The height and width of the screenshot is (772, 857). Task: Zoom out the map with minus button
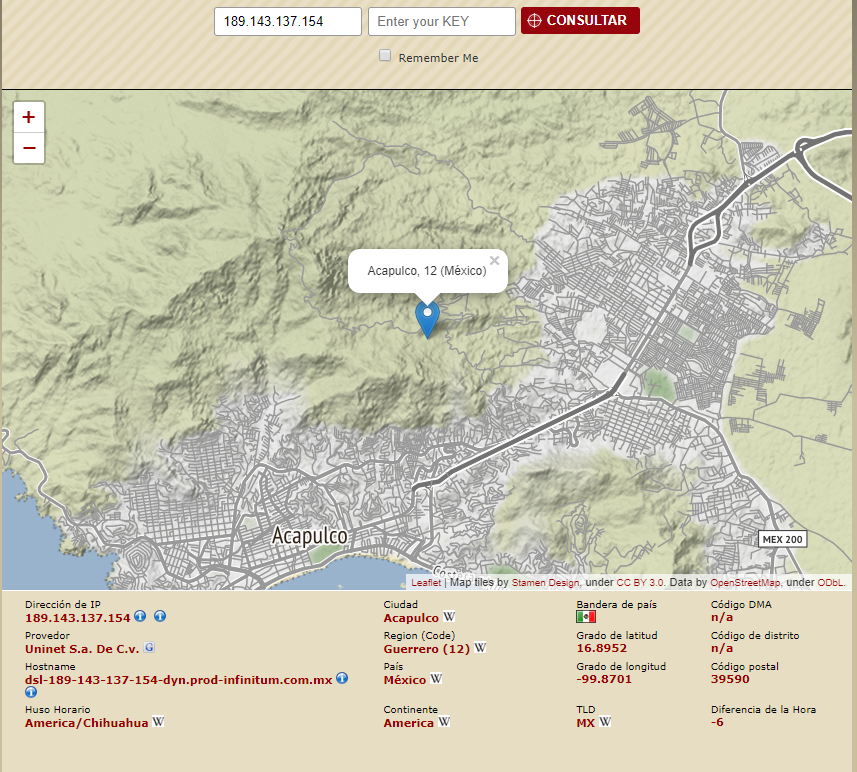click(x=29, y=148)
